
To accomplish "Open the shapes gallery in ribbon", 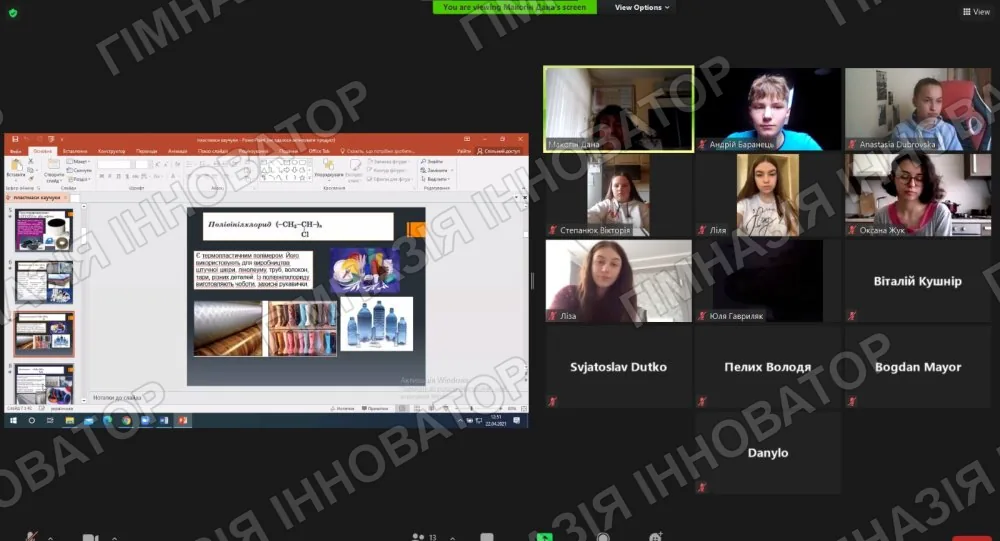I will (x=284, y=170).
